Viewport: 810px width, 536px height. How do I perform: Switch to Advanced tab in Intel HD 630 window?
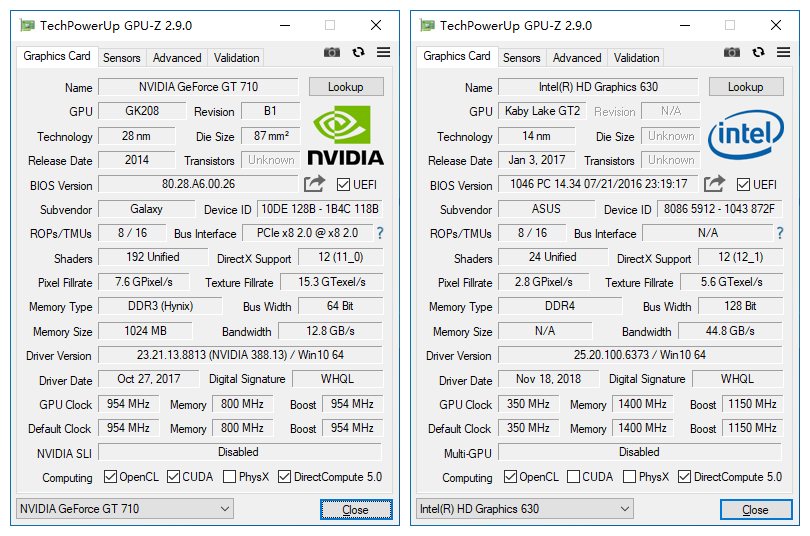[x=577, y=58]
